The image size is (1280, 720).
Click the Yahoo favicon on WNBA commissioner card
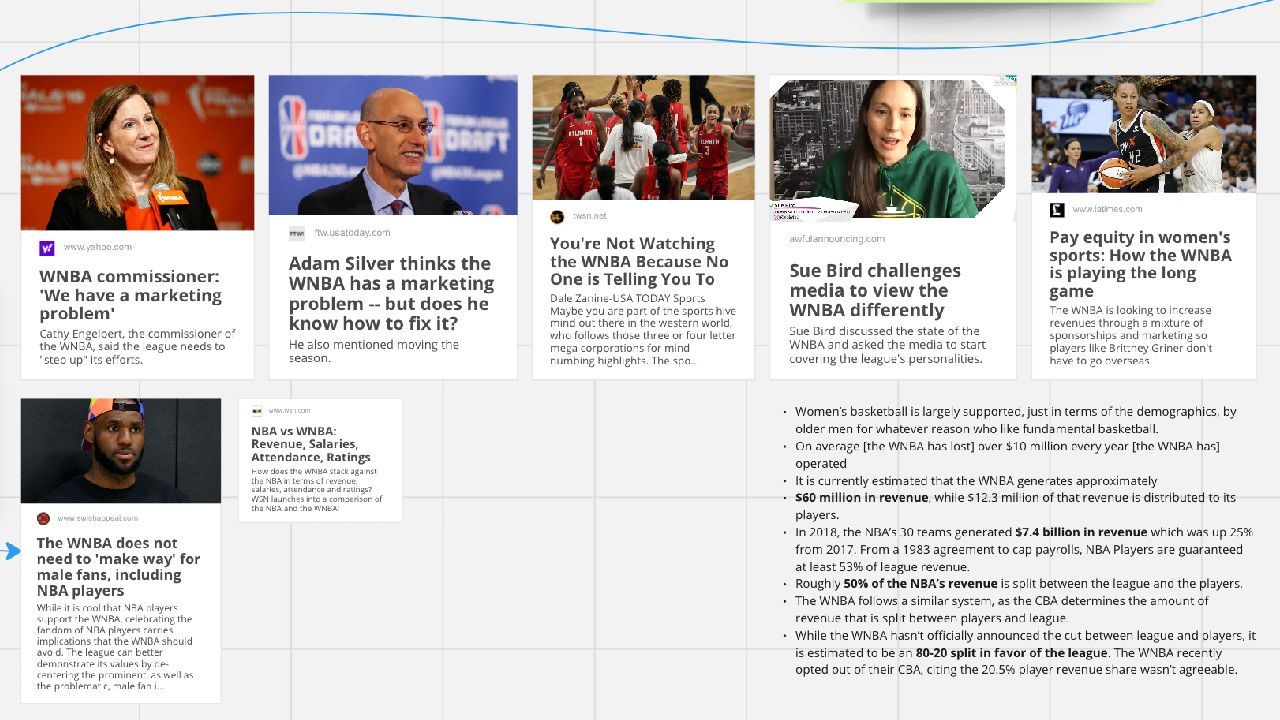click(47, 248)
